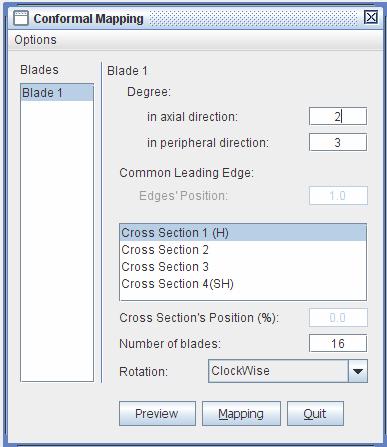Click the Quit button
387x447 pixels.
pos(315,414)
